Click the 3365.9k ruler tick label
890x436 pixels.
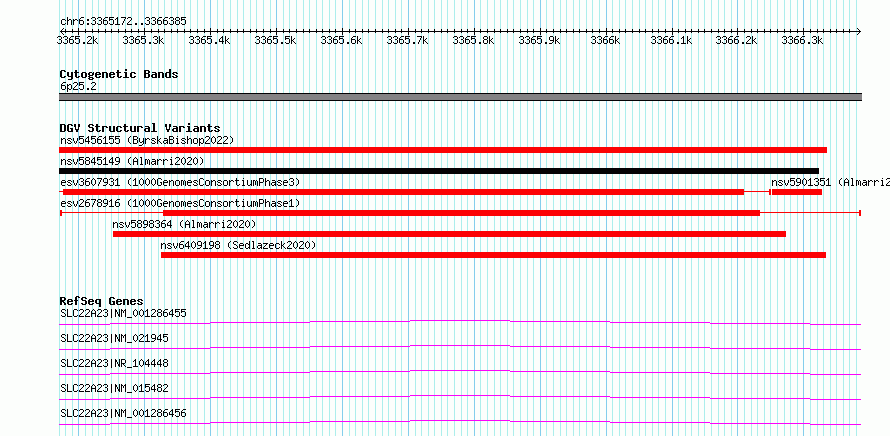[539, 40]
